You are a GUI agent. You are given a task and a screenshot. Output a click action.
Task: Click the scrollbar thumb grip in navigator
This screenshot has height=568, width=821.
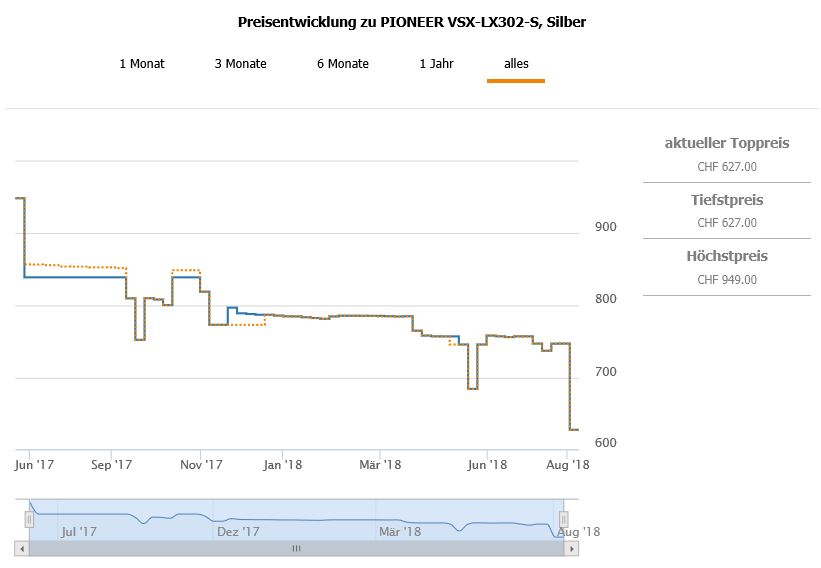296,548
